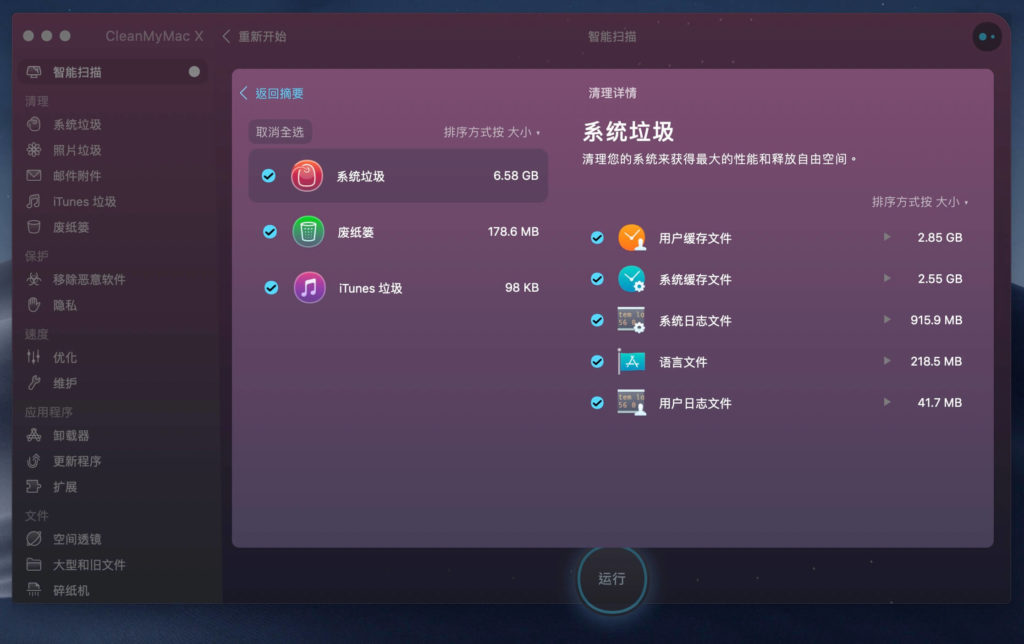This screenshot has height=644, width=1024.
Task: Click the Space Lens (空间透镜) icon
Action: [34, 538]
